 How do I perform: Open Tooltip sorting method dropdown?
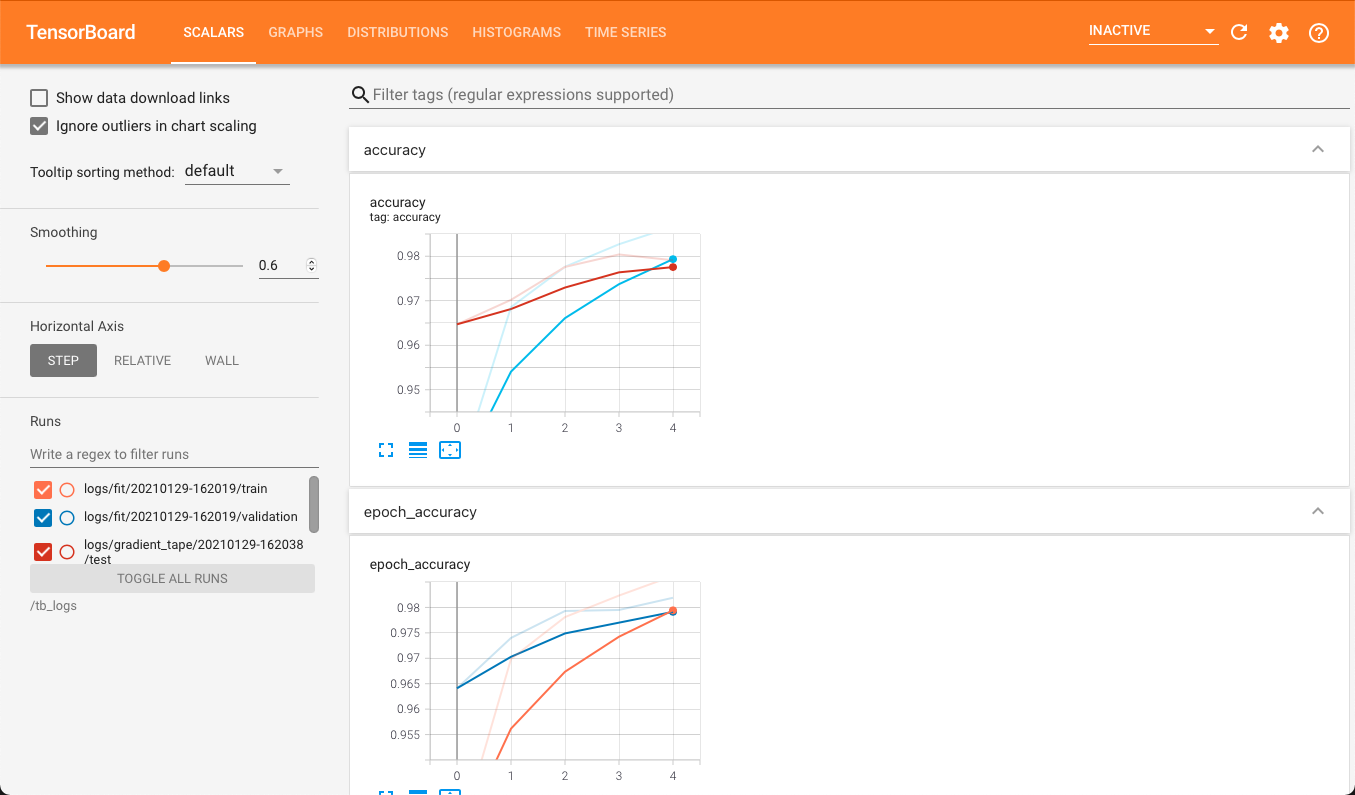point(237,171)
